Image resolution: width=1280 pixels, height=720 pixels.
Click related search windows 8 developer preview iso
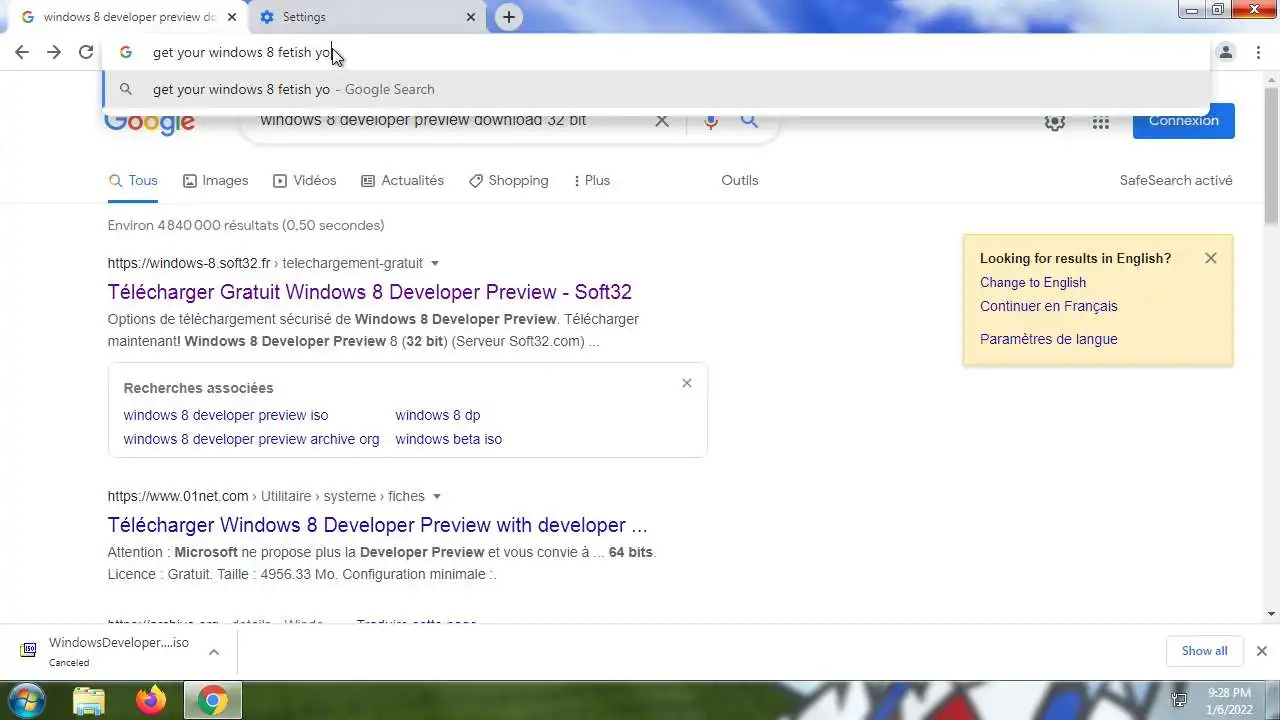coord(225,415)
